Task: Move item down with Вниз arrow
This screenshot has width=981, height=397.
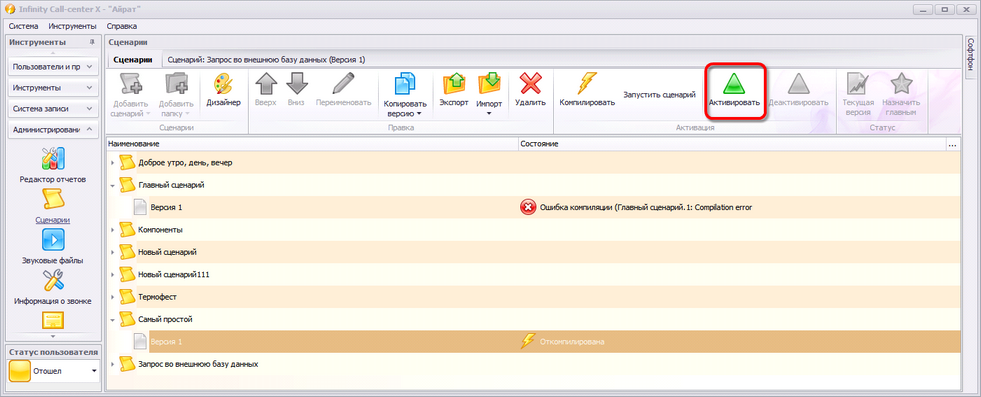Action: click(296, 84)
